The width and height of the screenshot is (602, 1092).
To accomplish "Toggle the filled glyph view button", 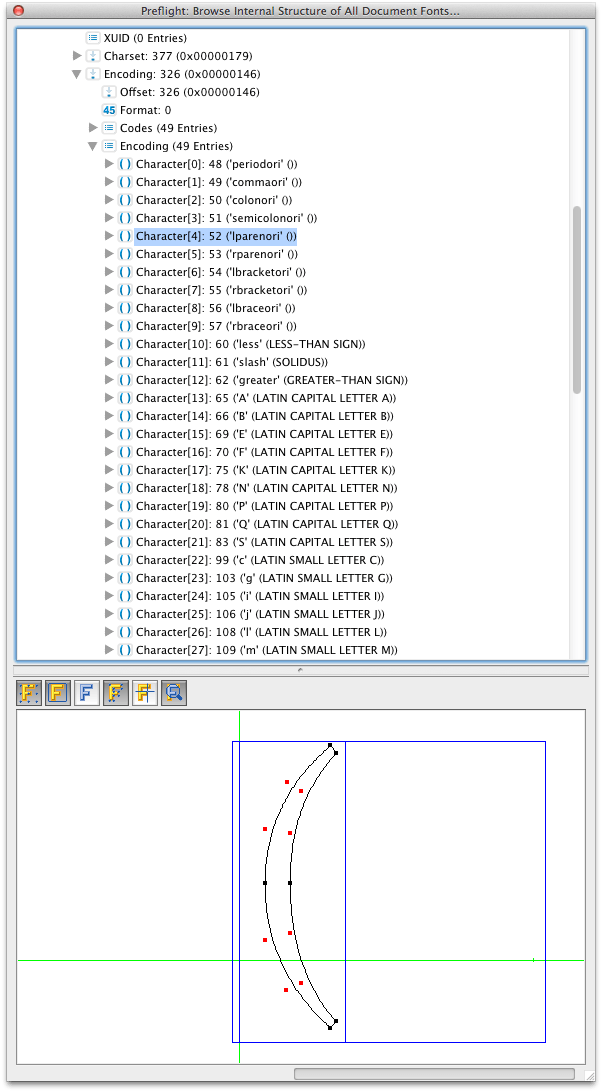I will coord(86,693).
